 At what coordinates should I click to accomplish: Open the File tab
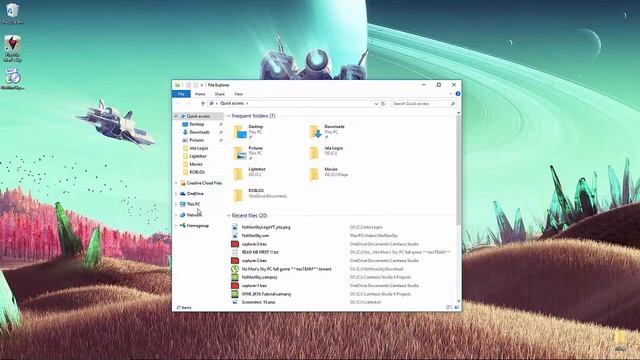181,94
